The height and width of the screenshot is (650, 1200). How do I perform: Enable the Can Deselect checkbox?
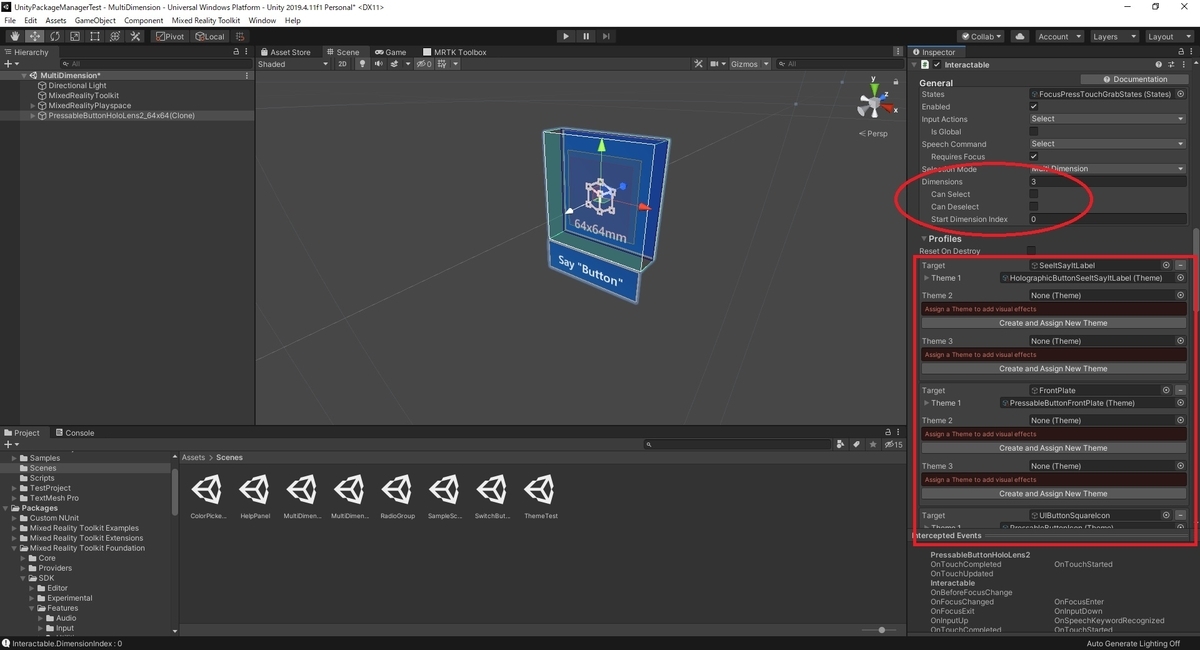pos(1034,207)
